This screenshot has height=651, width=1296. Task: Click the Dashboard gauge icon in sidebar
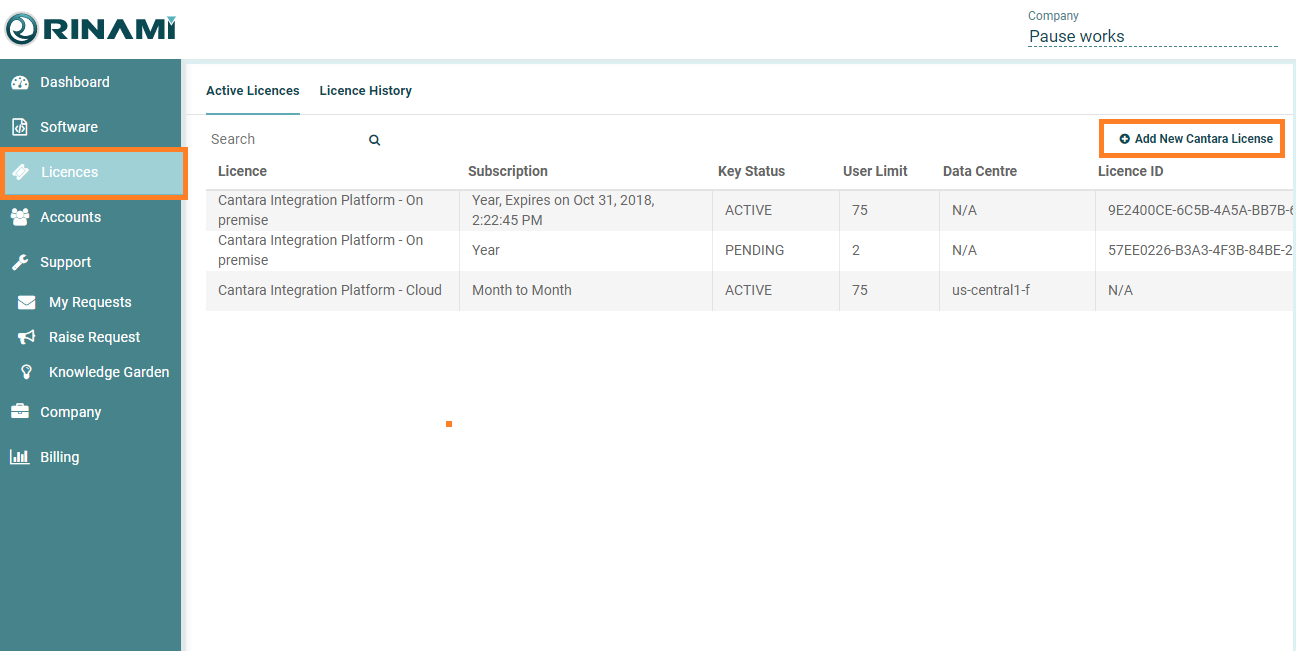coord(20,83)
